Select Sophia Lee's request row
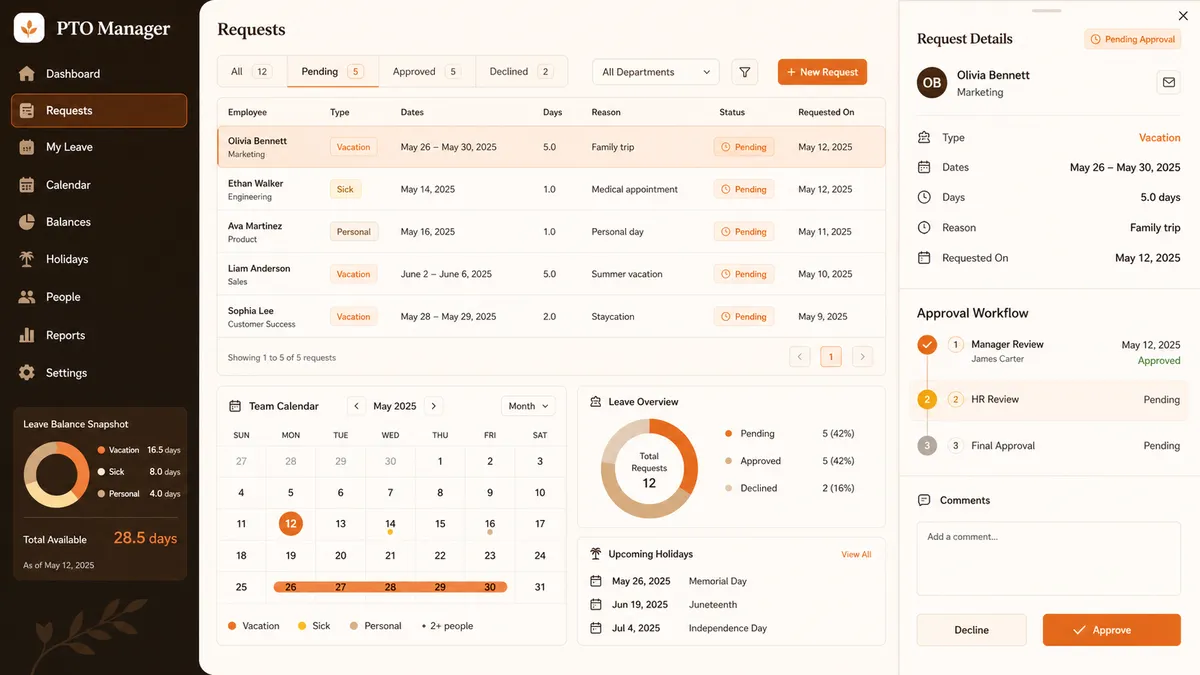 (x=551, y=317)
